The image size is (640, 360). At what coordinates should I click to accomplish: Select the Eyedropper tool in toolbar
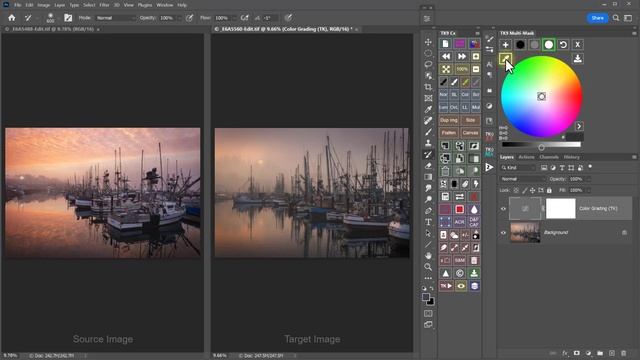(428, 109)
